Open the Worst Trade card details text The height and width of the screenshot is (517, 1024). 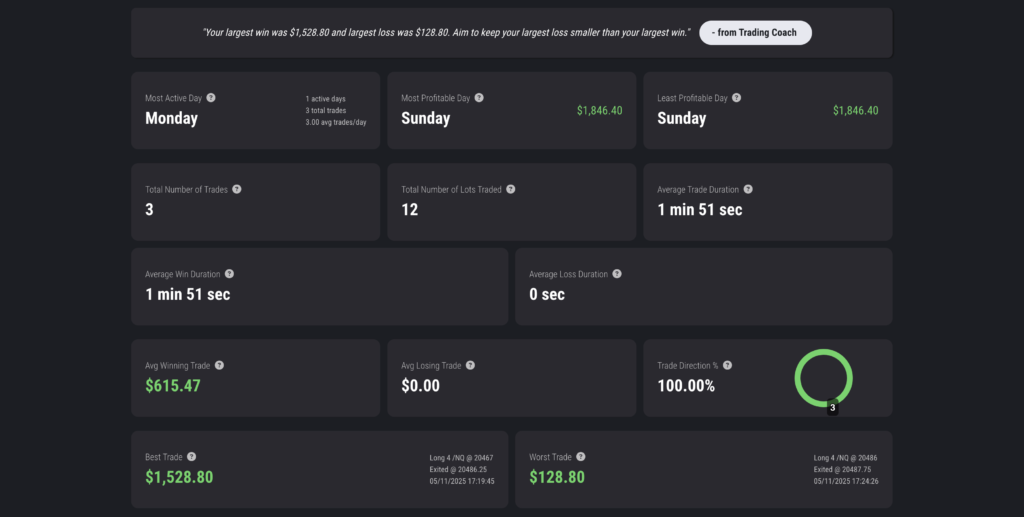pos(846,469)
